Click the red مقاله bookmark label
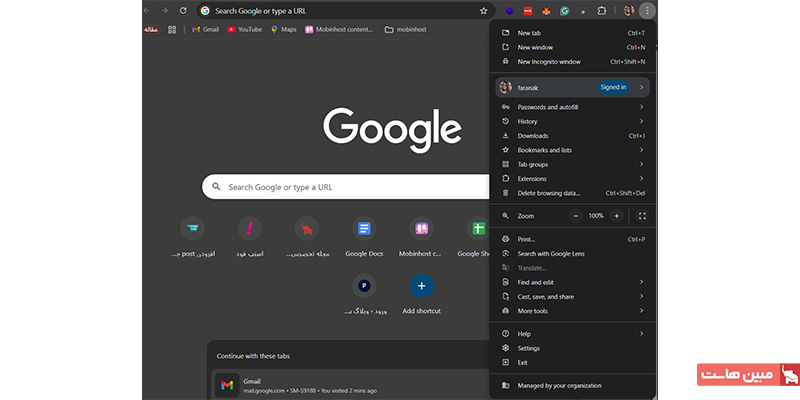 point(151,30)
